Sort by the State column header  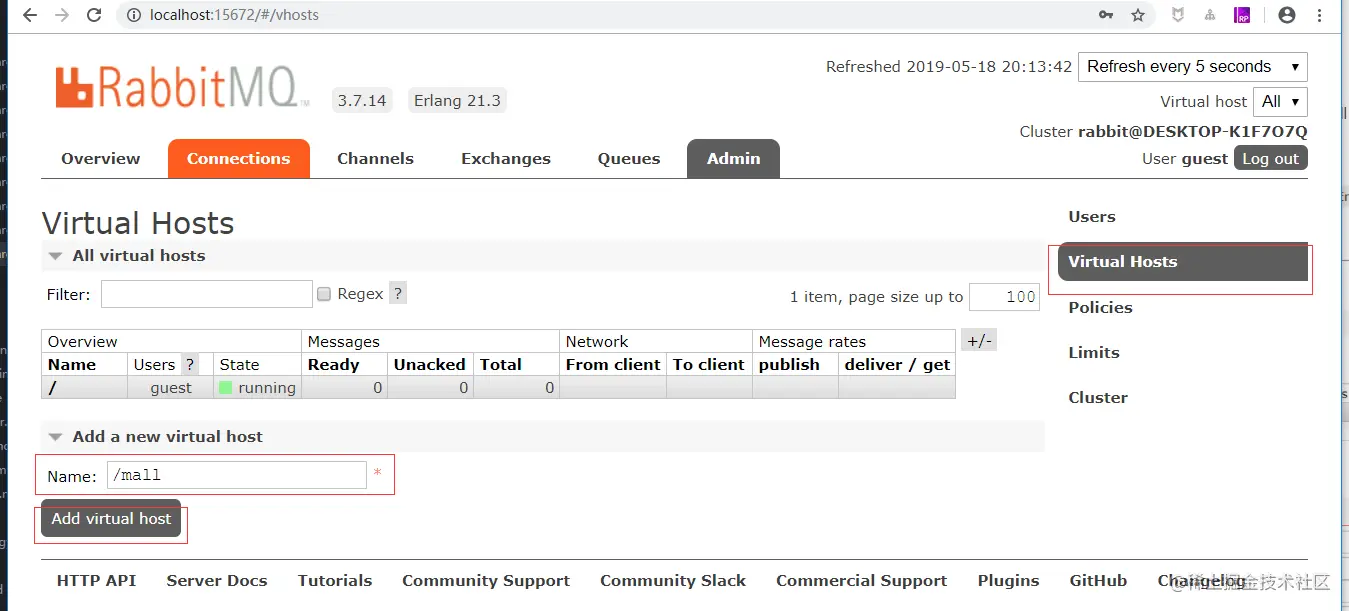tap(239, 365)
